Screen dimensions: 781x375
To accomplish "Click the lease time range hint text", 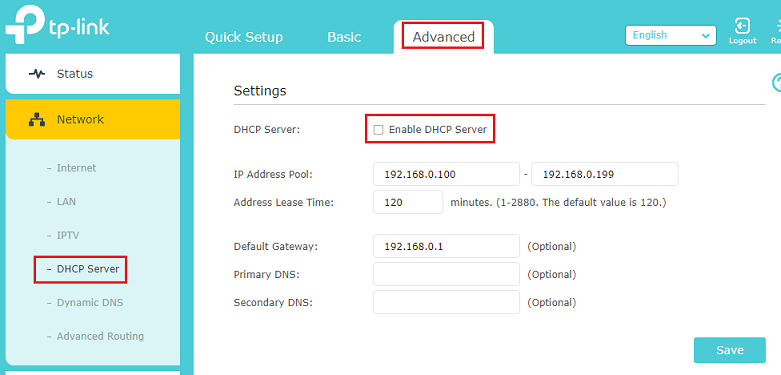I will point(558,203).
